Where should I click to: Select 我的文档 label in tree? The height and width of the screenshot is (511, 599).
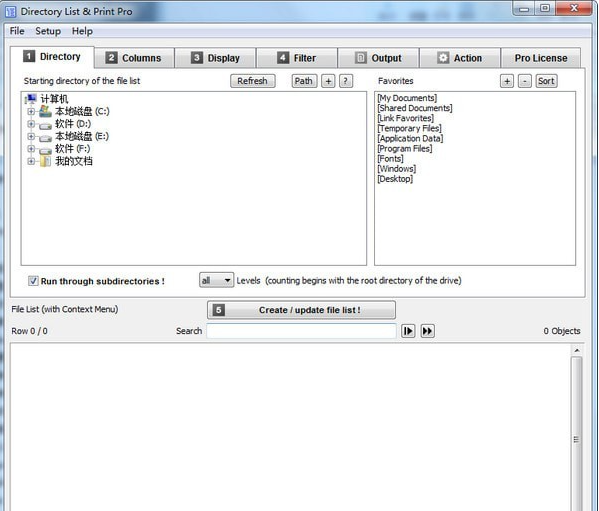click(x=74, y=162)
